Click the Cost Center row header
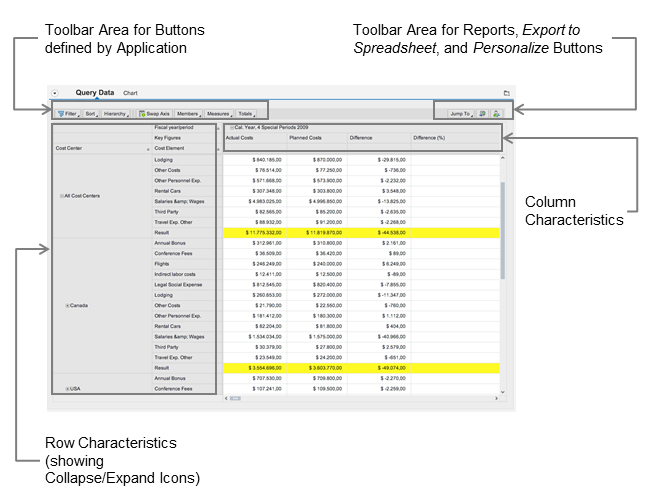Screen dimensions: 660x502 tap(101, 149)
